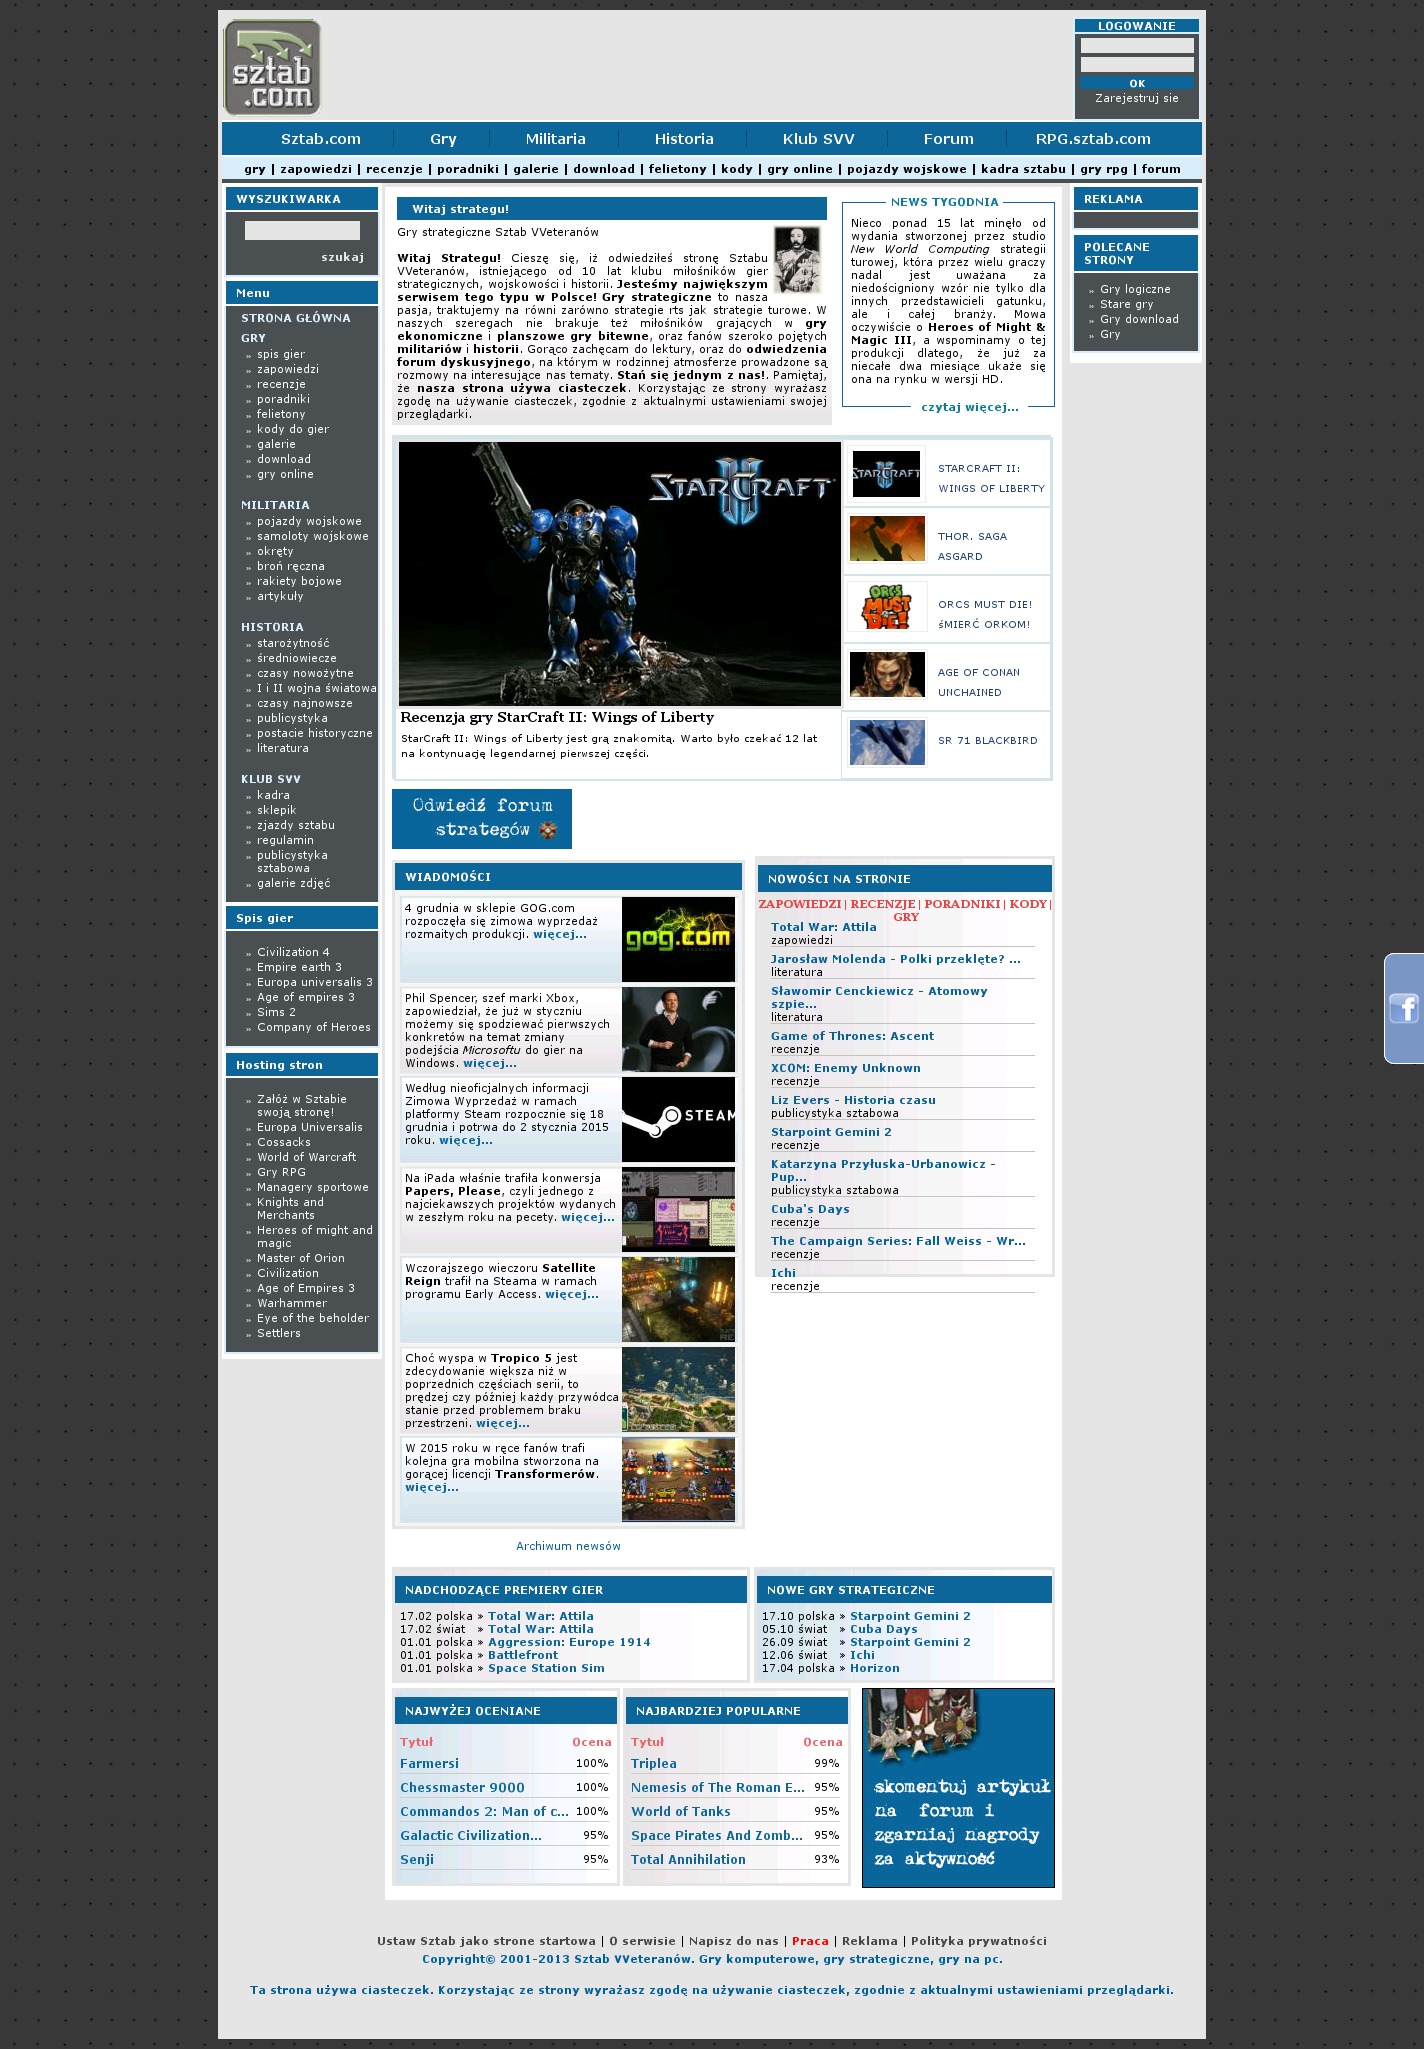Click the Steam logo news image
Screen dimensions: 1424x2049
678,1119
